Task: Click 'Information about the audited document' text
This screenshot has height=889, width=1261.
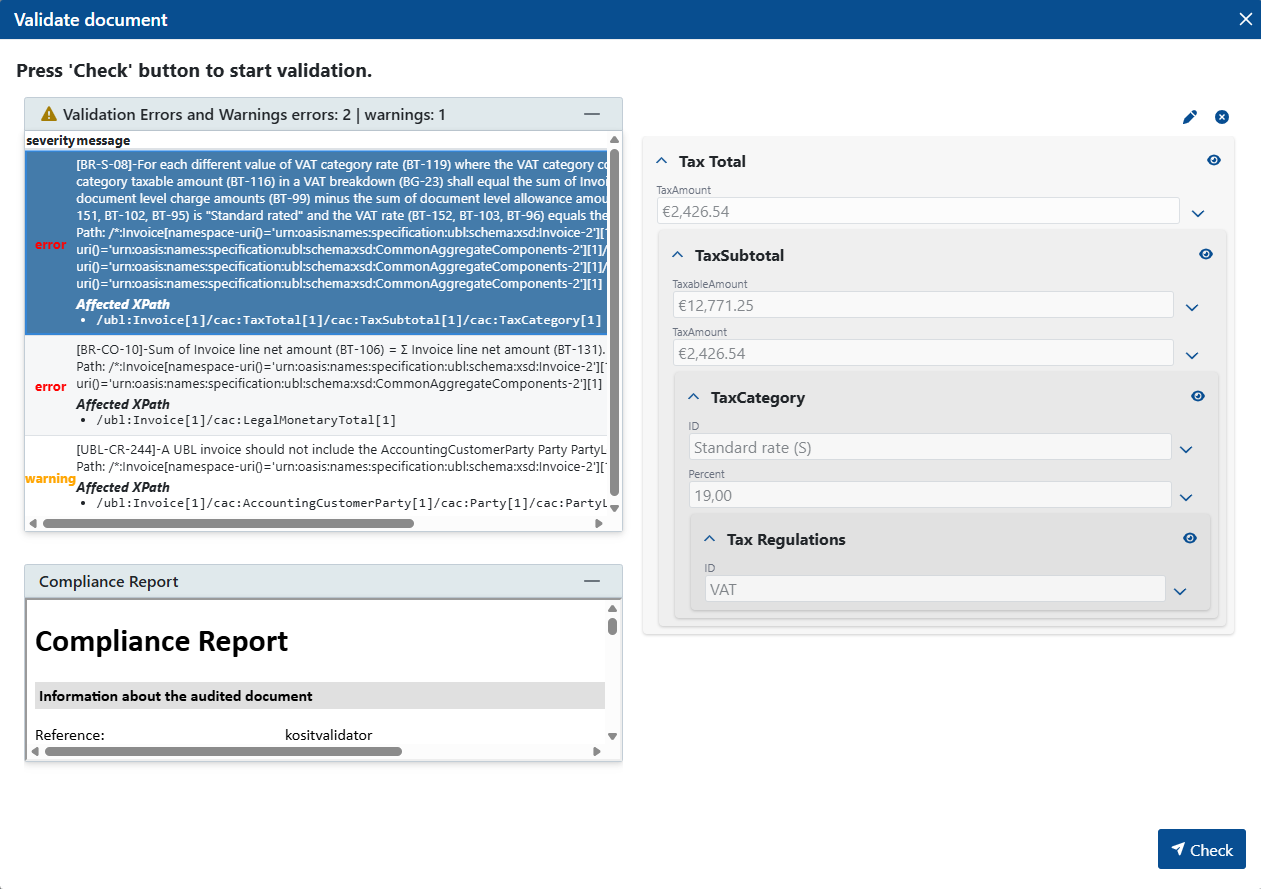Action: point(176,696)
